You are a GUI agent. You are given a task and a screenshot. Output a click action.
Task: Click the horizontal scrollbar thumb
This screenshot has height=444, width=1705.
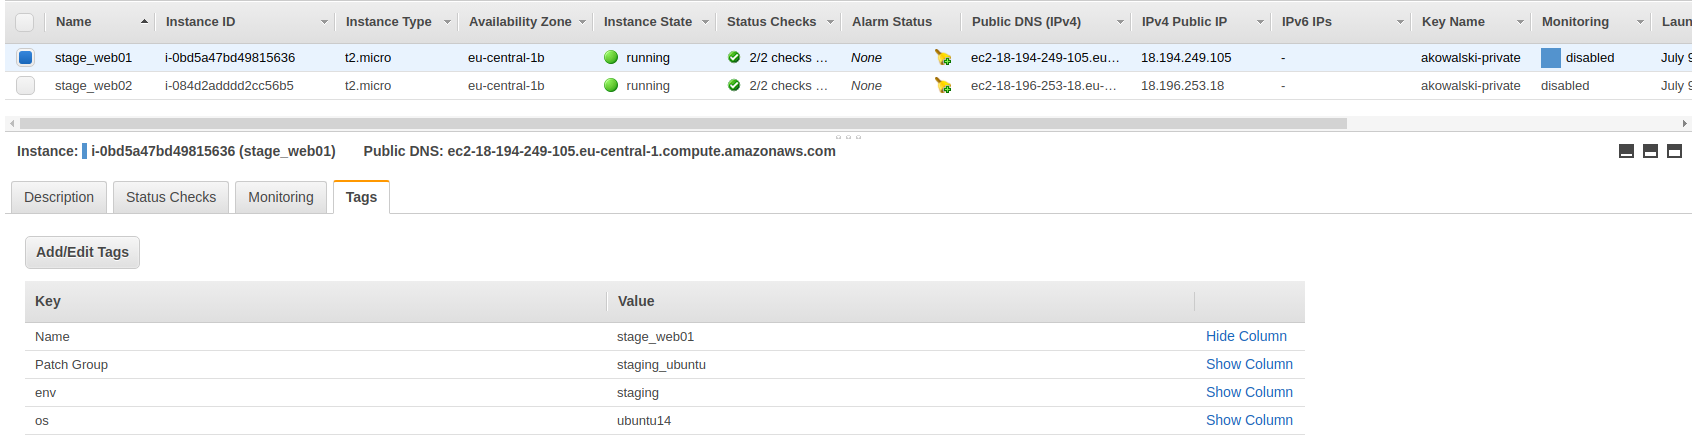[x=683, y=124]
